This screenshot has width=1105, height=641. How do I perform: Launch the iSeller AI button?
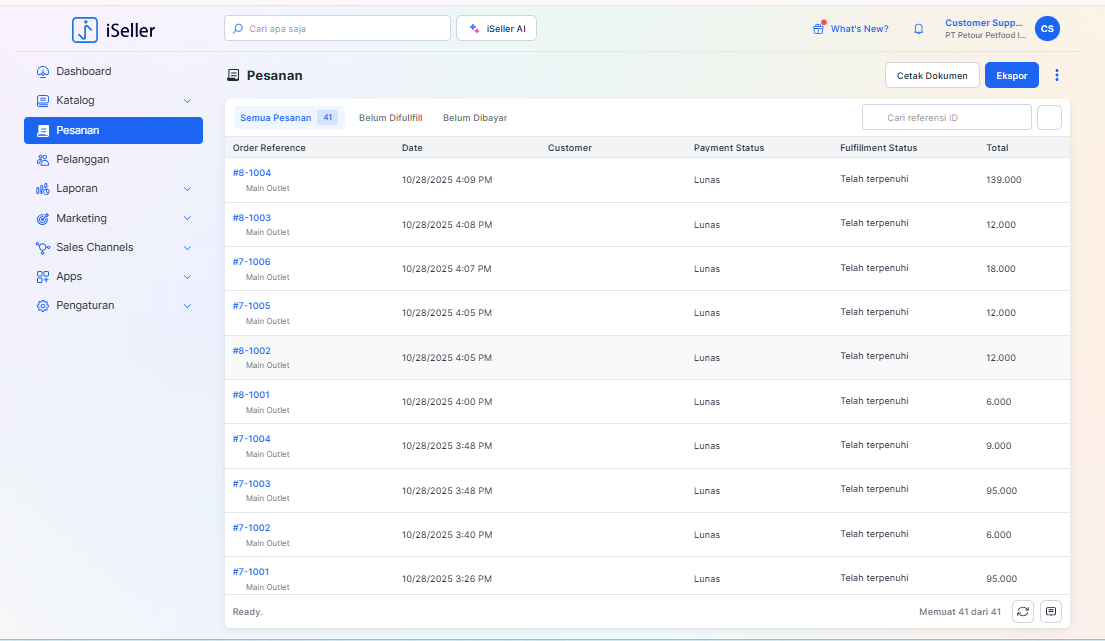tap(496, 29)
